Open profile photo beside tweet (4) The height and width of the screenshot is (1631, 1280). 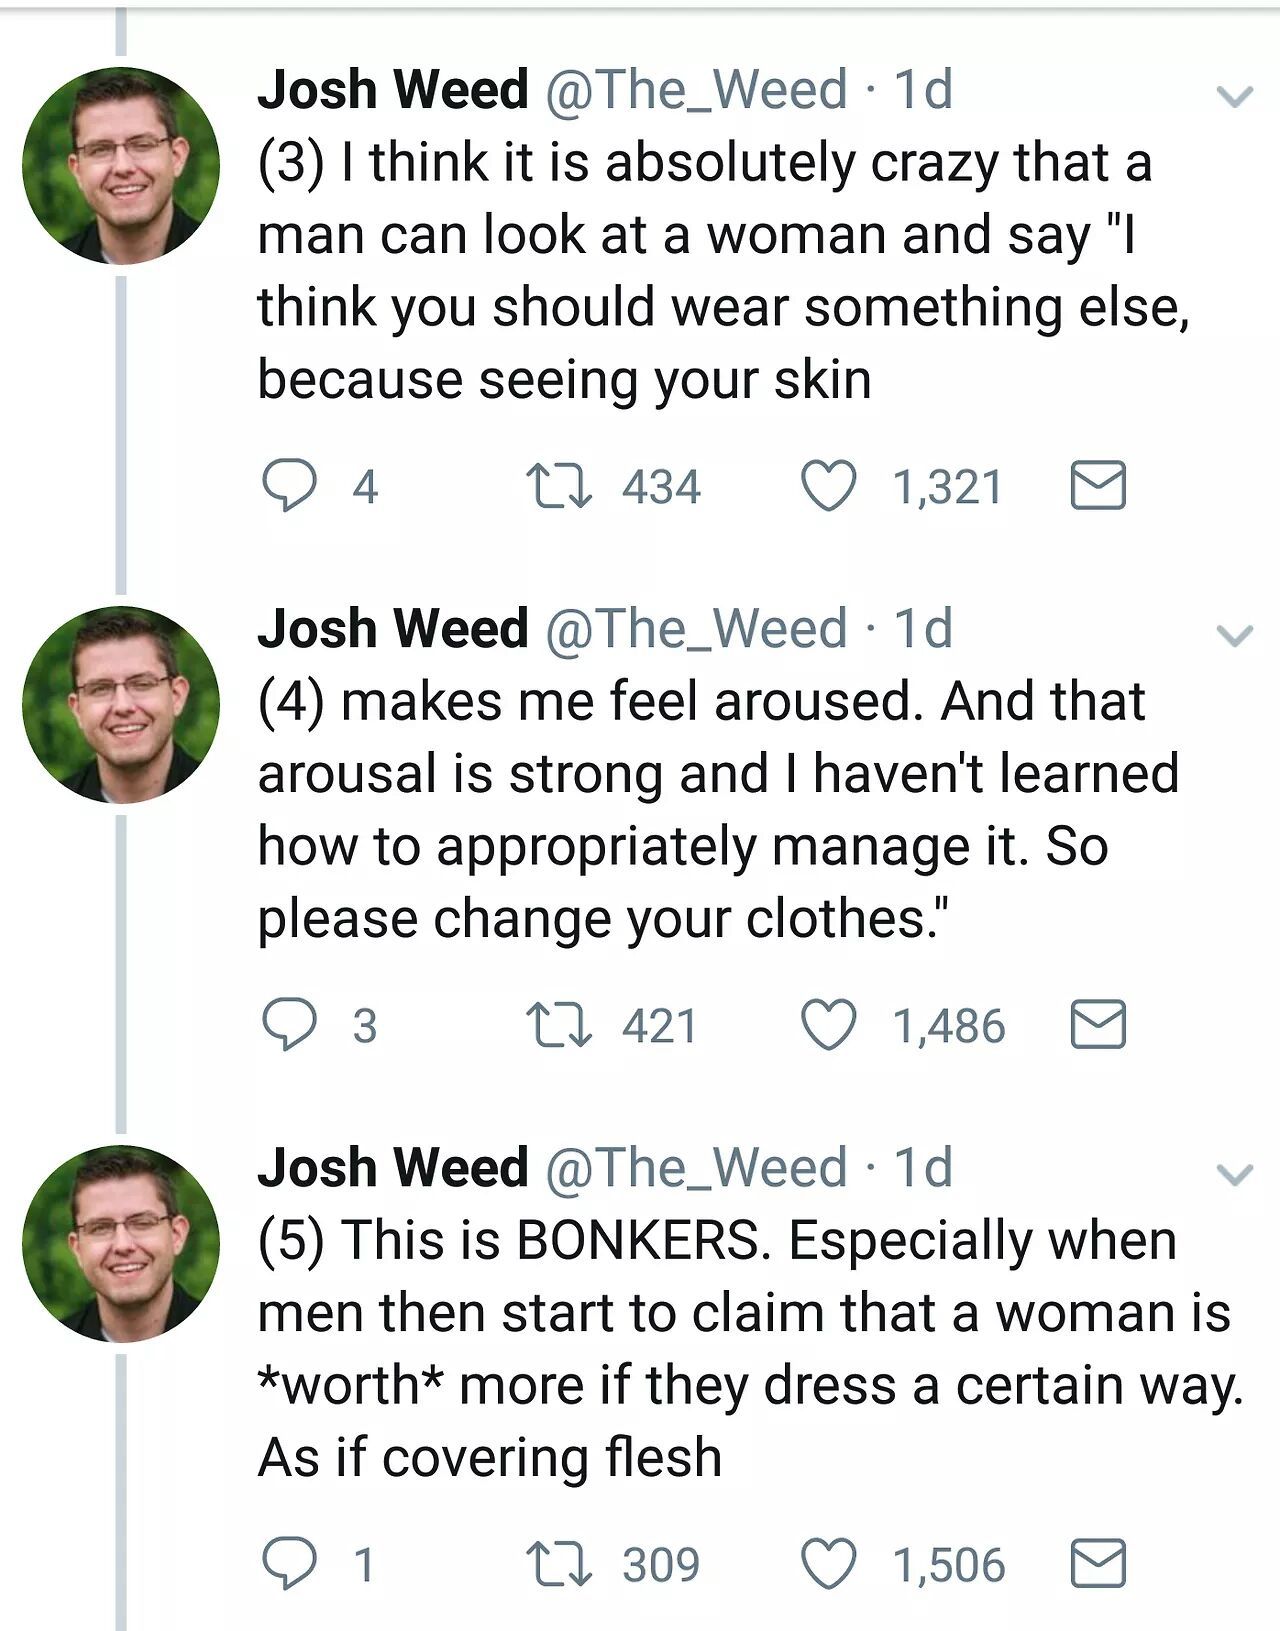(121, 705)
